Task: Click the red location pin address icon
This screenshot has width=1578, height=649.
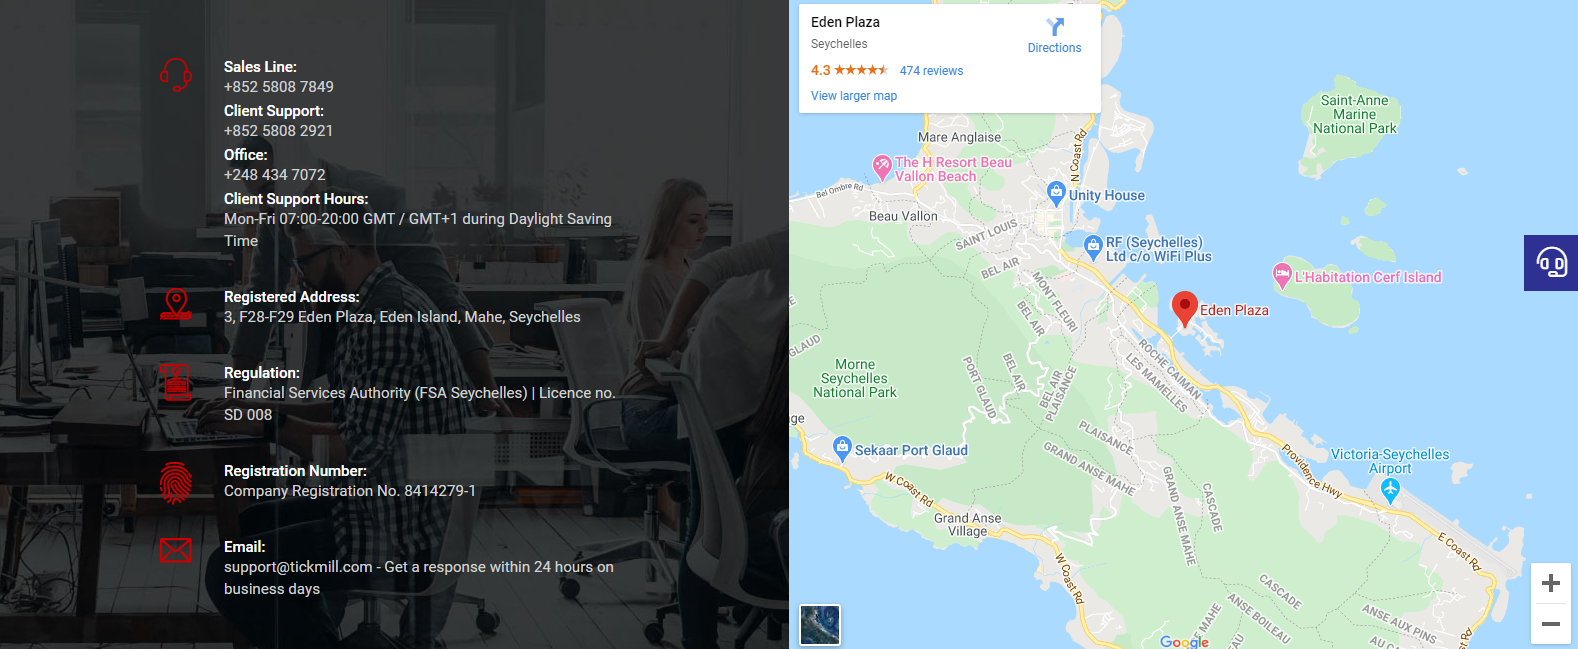Action: (176, 305)
